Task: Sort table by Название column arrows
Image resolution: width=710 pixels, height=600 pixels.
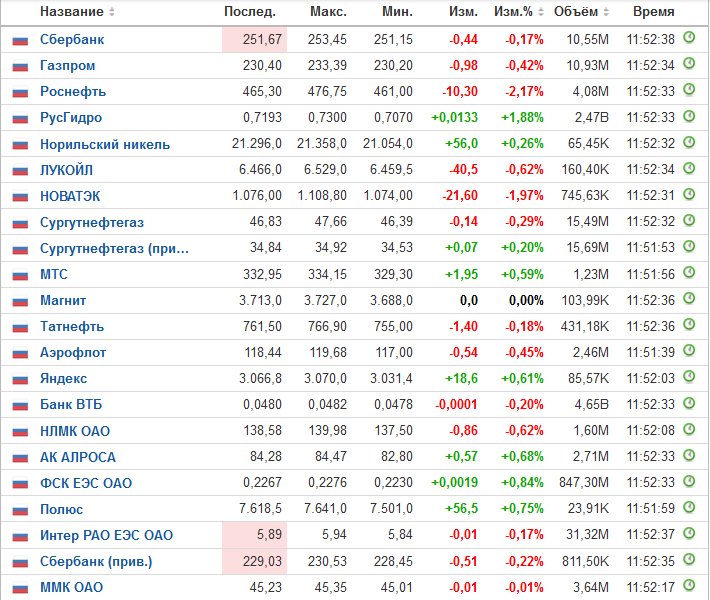Action: point(112,12)
